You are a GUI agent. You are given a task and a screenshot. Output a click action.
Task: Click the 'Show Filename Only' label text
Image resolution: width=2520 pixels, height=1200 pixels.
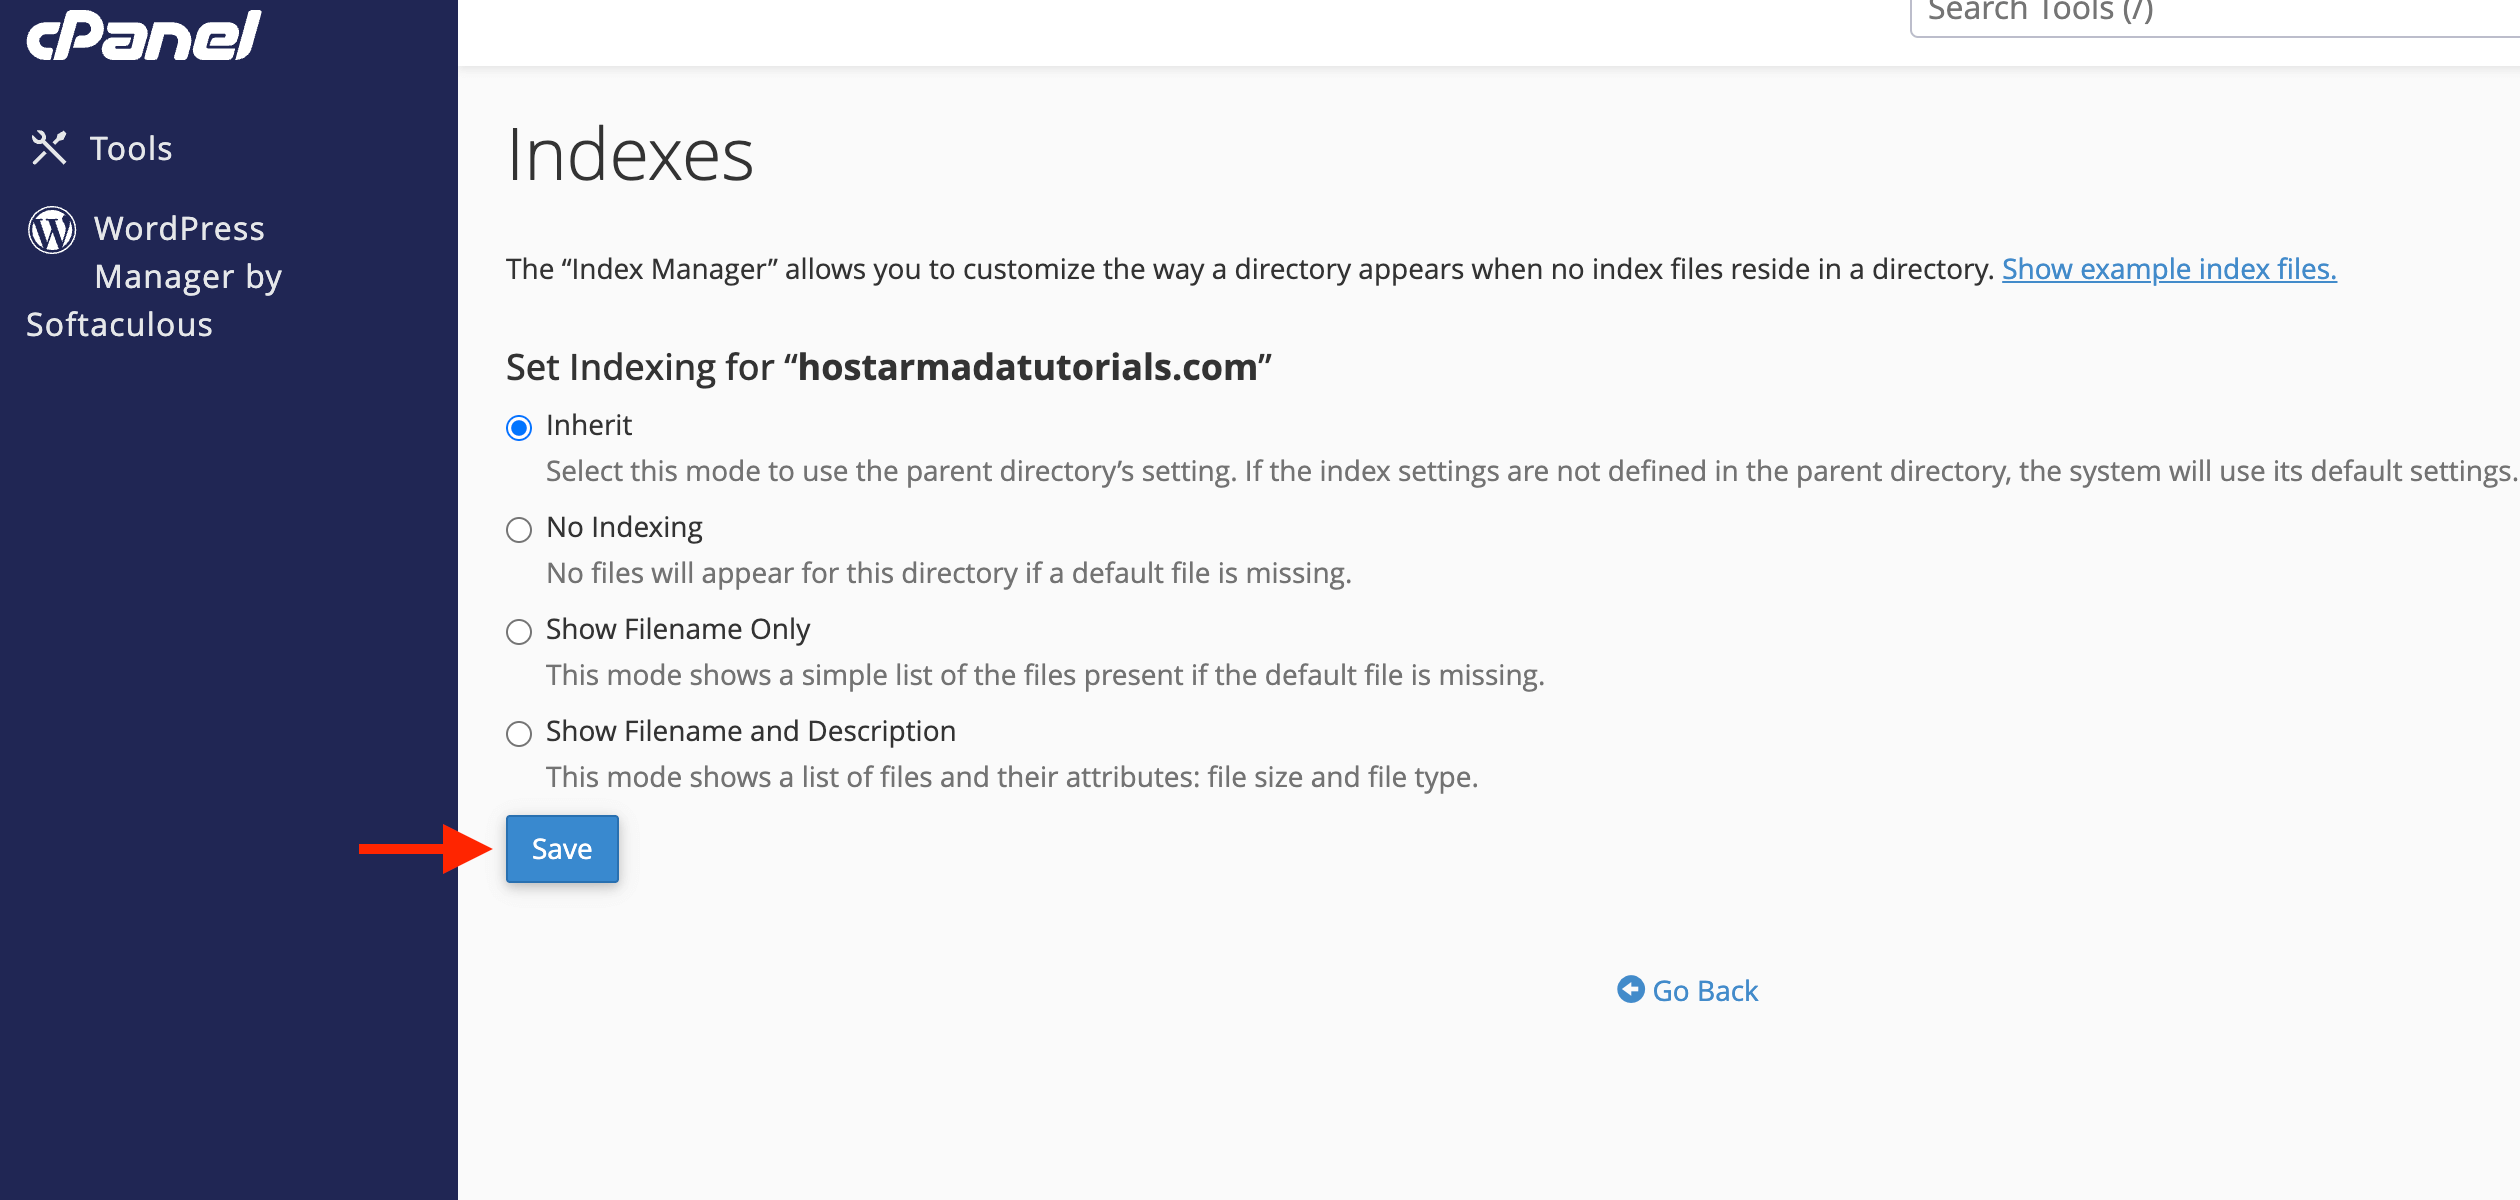tap(678, 629)
